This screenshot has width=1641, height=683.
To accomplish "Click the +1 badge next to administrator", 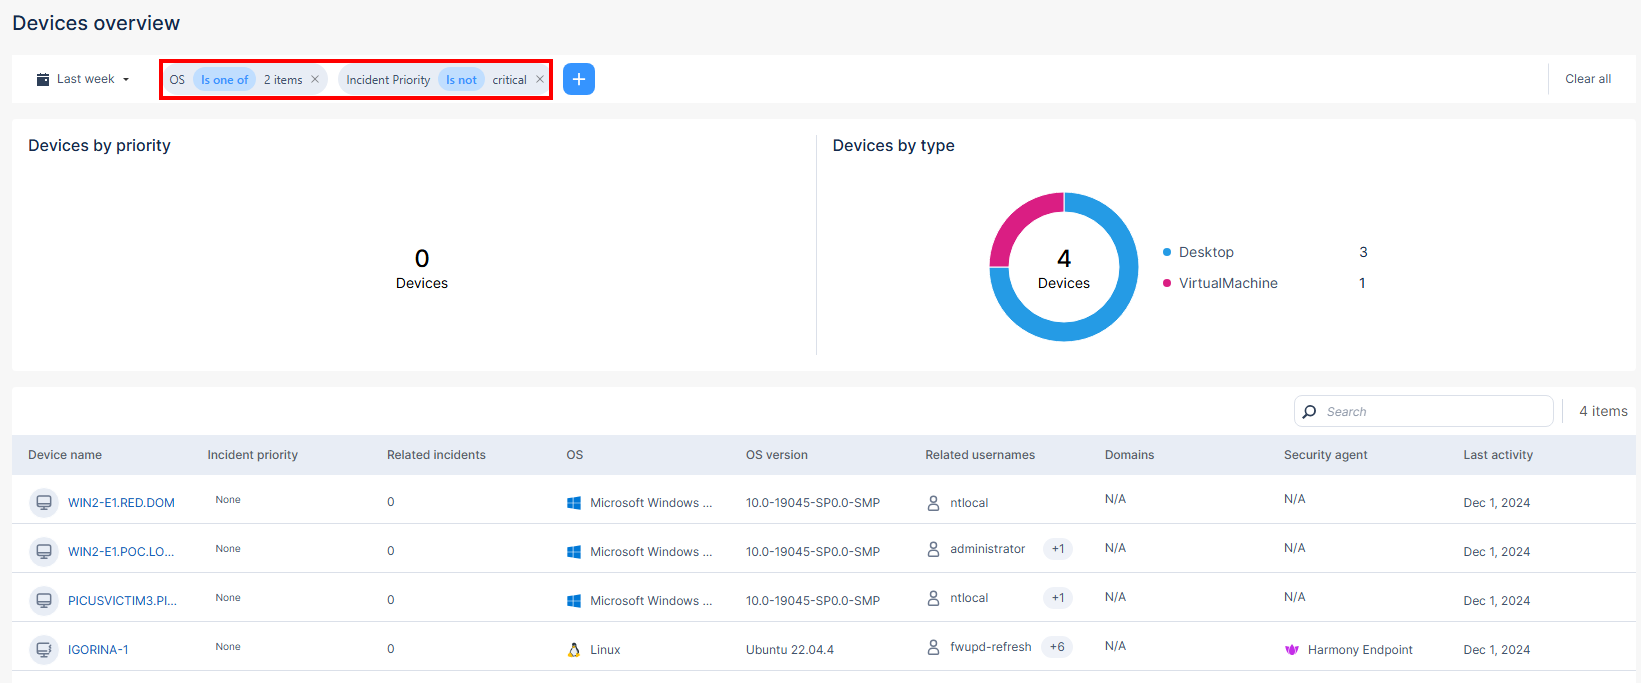I will pyautogui.click(x=1058, y=549).
